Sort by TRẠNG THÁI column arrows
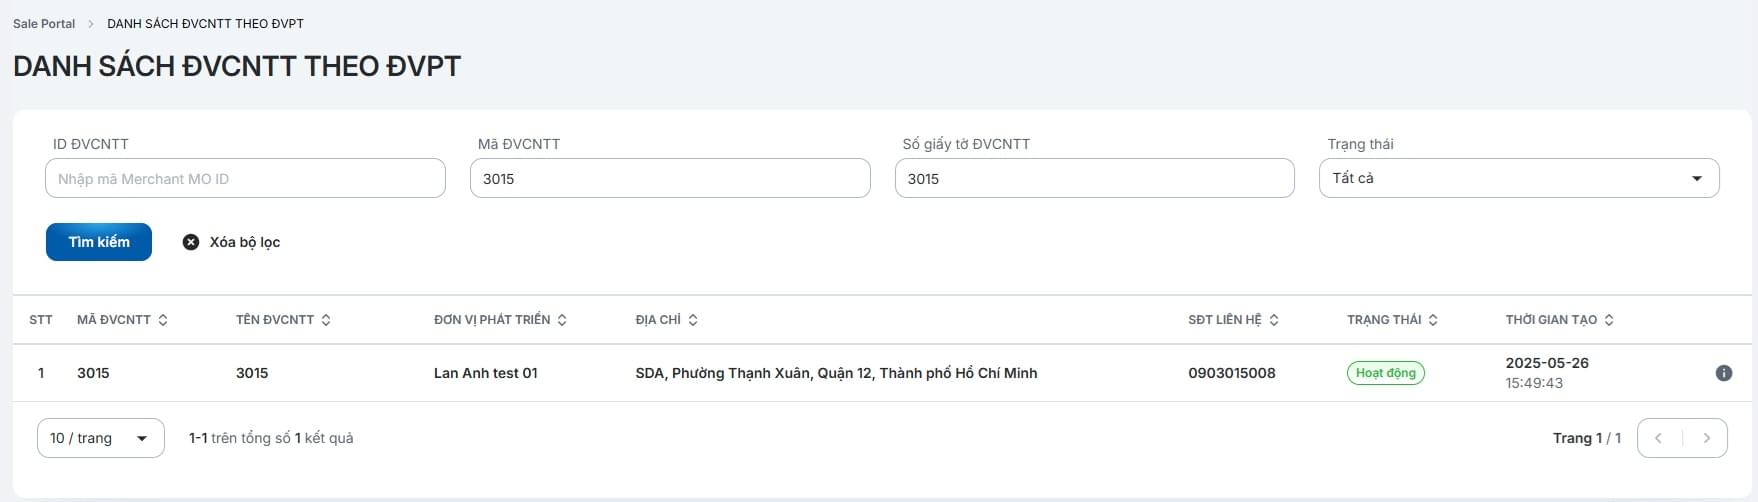This screenshot has width=1758, height=502. 1433,320
